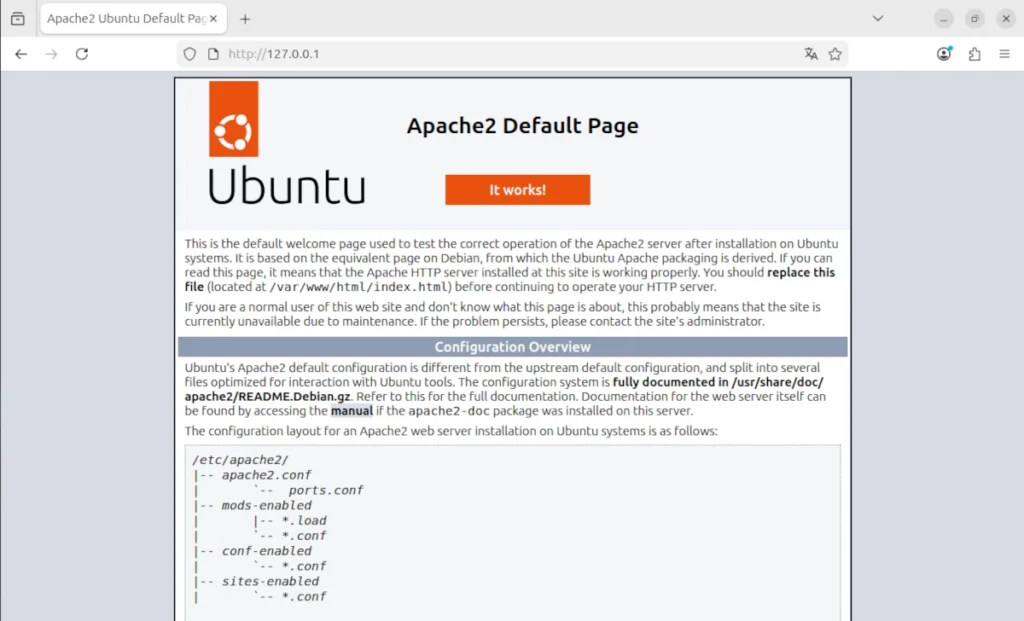Close the Apache2 Ubuntu Default Page tab
The height and width of the screenshot is (621, 1024).
(214, 18)
